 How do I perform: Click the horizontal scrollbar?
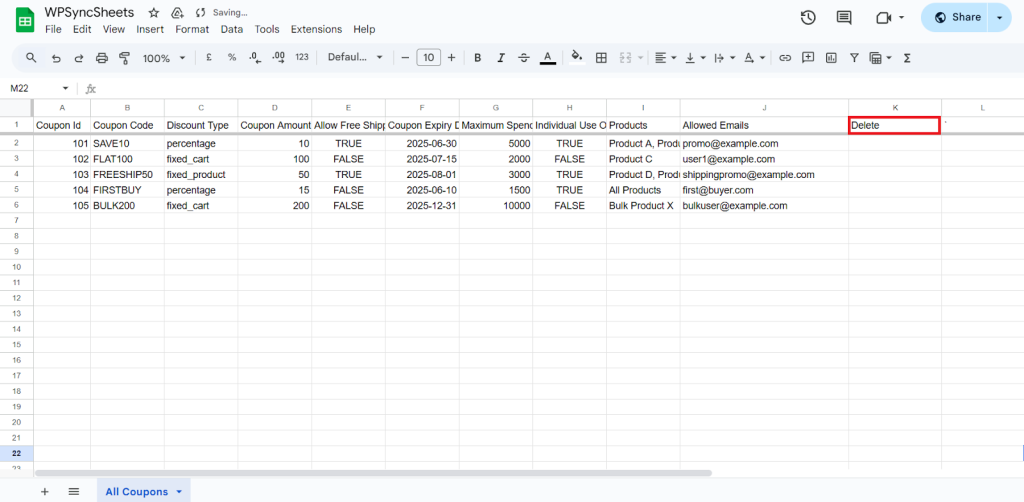[374, 473]
